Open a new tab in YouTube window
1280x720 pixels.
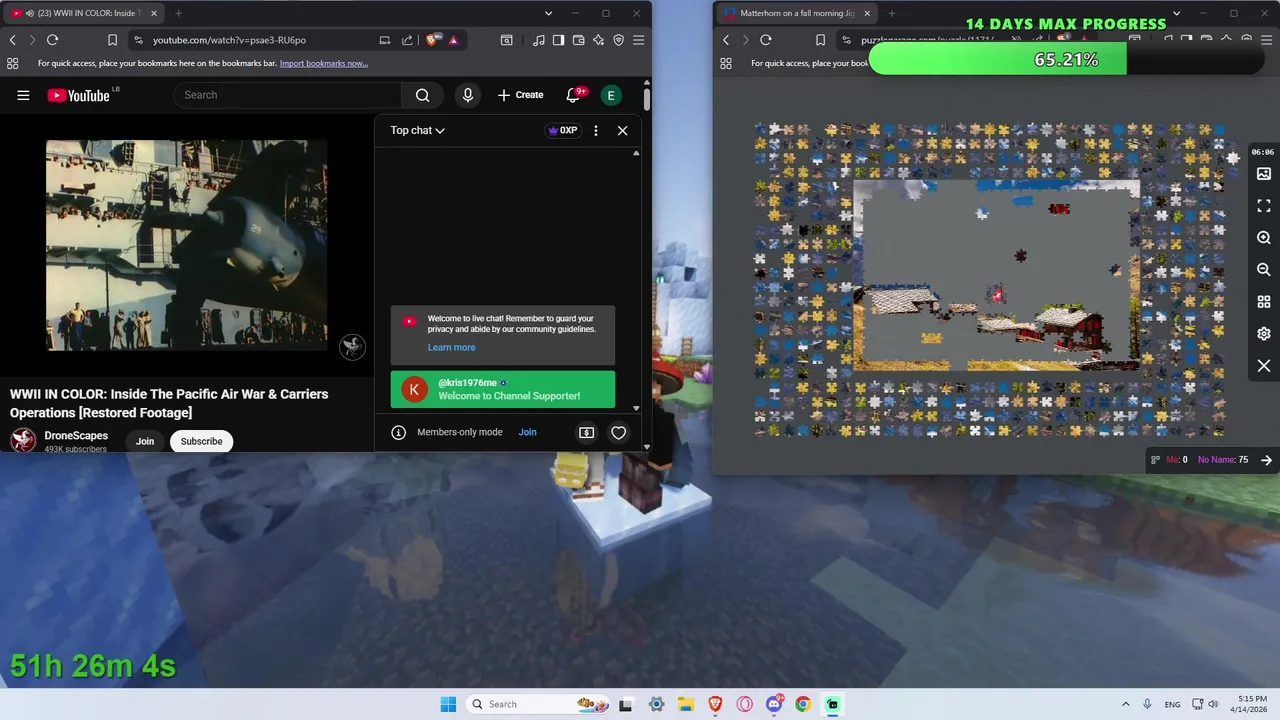pyautogui.click(x=178, y=13)
